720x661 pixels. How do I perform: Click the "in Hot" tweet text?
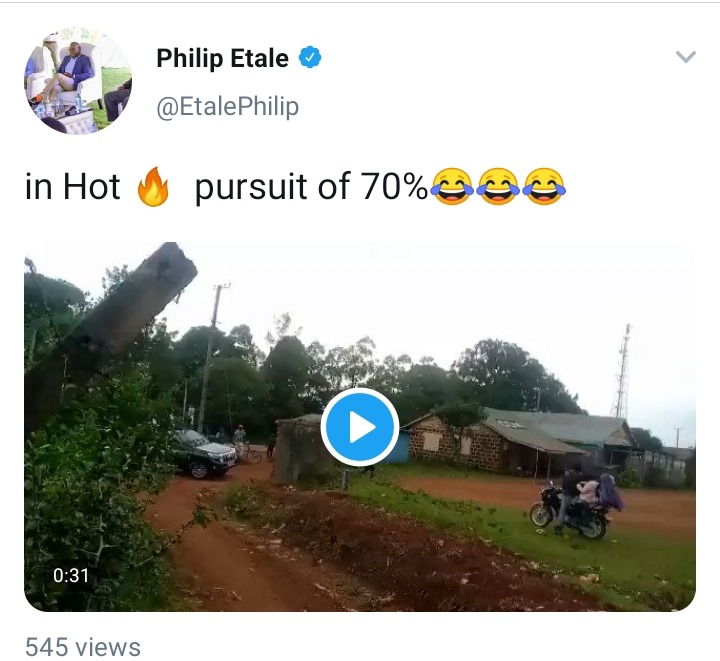pyautogui.click(x=73, y=186)
